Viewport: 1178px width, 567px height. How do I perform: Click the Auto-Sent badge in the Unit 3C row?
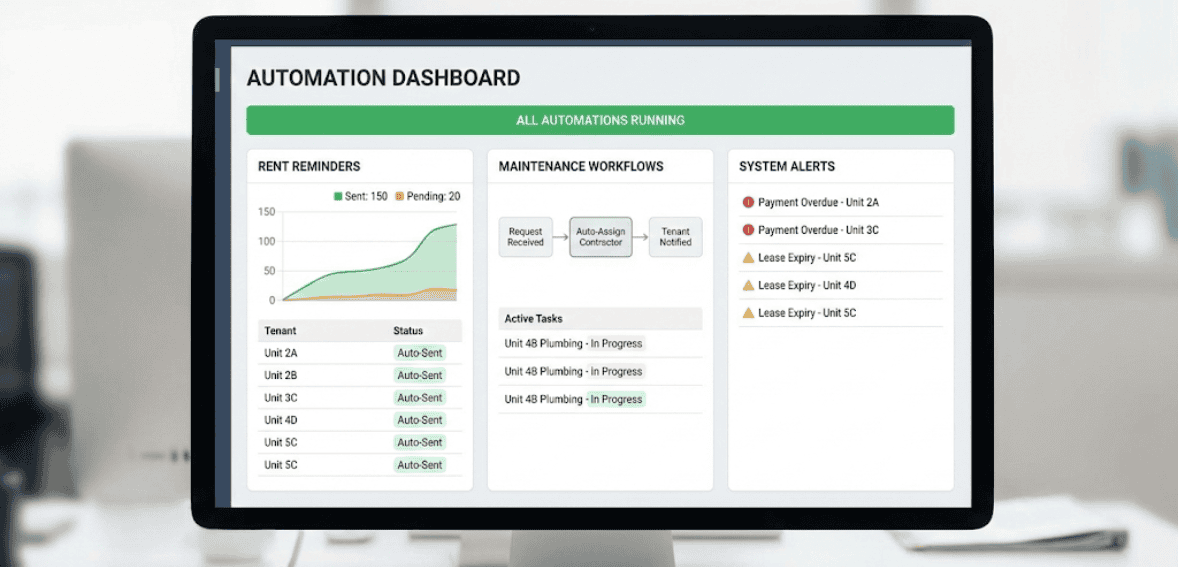pyautogui.click(x=419, y=398)
